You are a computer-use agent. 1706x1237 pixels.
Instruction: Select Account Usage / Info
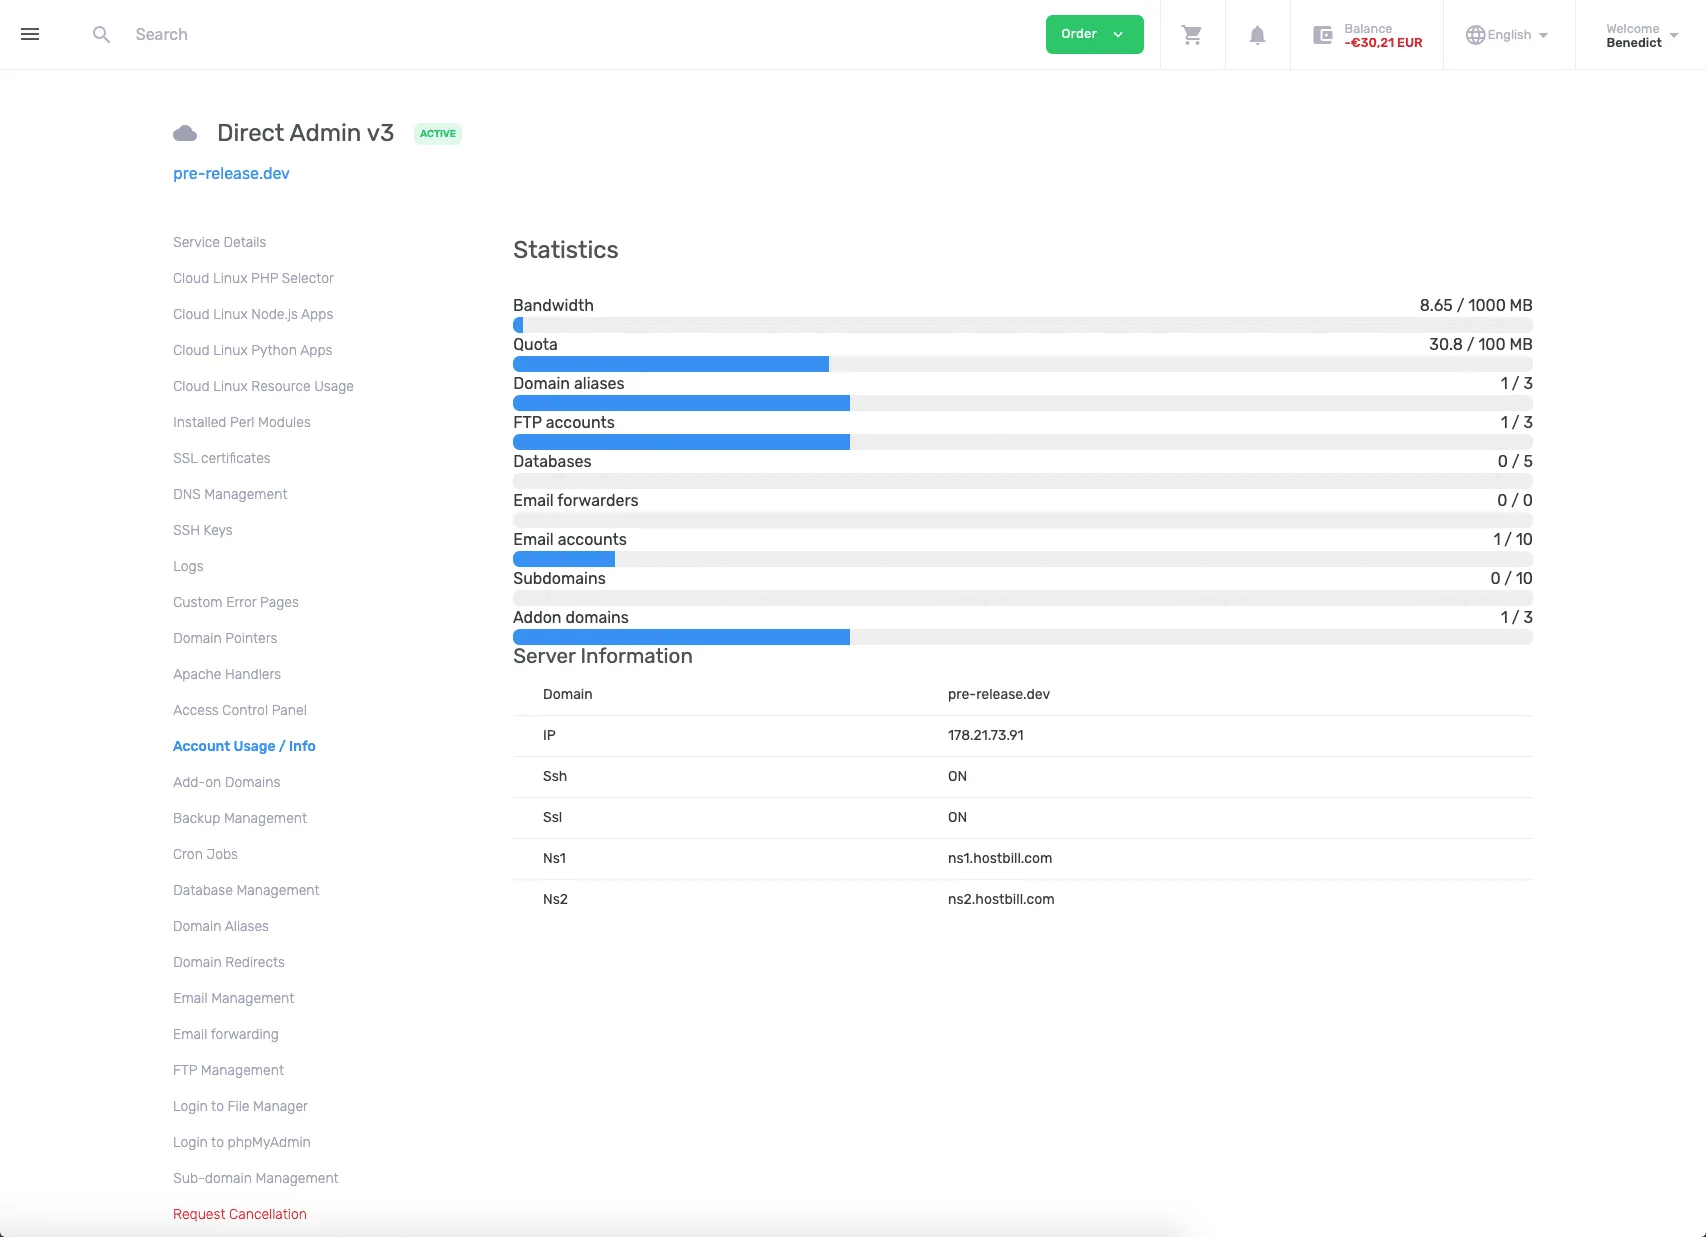(244, 746)
